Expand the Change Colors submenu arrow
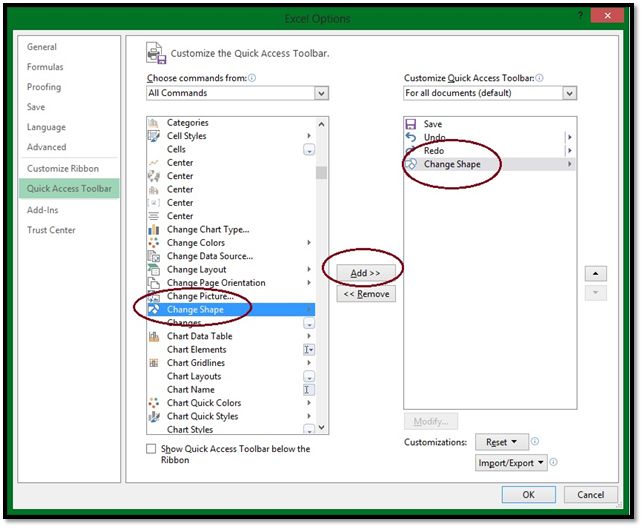Image resolution: width=643 pixels, height=528 pixels. coord(309,243)
